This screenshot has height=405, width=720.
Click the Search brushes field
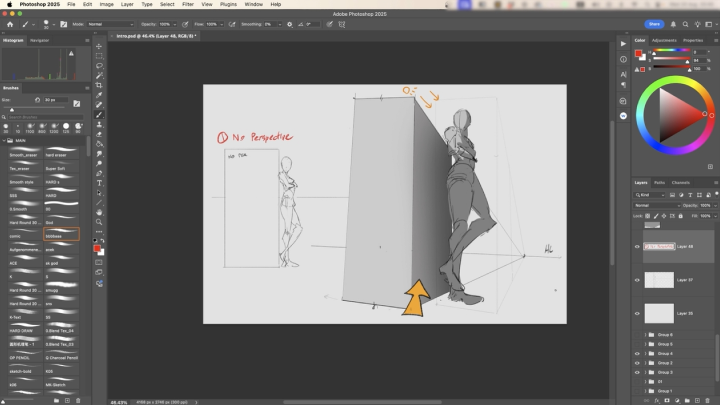[x=45, y=117]
